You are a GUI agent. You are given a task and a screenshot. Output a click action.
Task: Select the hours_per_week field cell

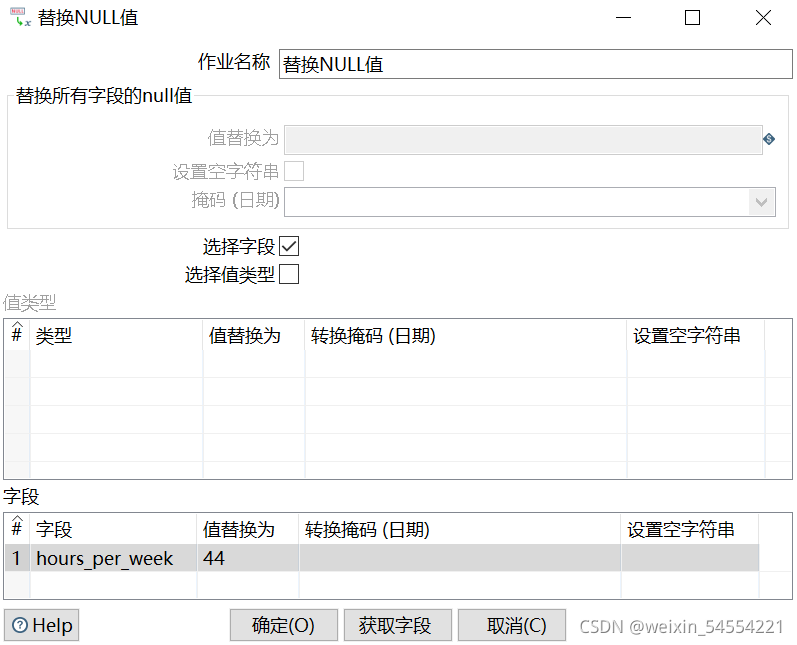click(113, 558)
